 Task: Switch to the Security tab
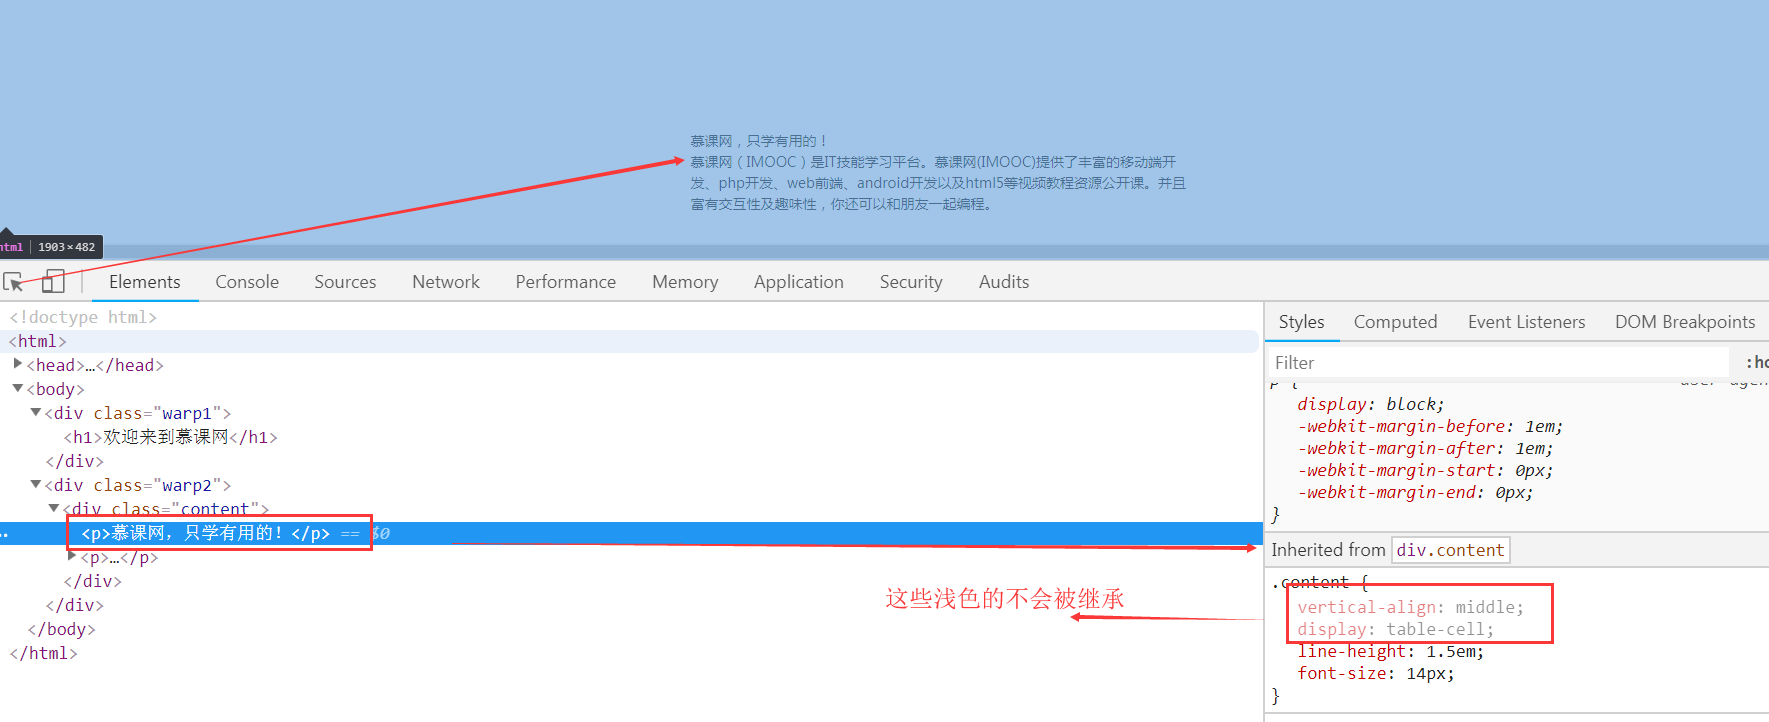tap(911, 282)
